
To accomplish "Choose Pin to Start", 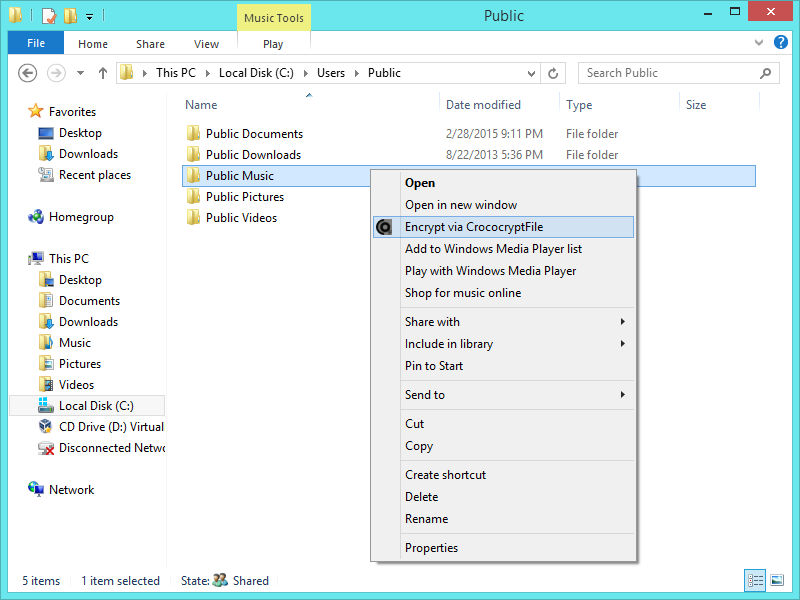I will (x=504, y=366).
